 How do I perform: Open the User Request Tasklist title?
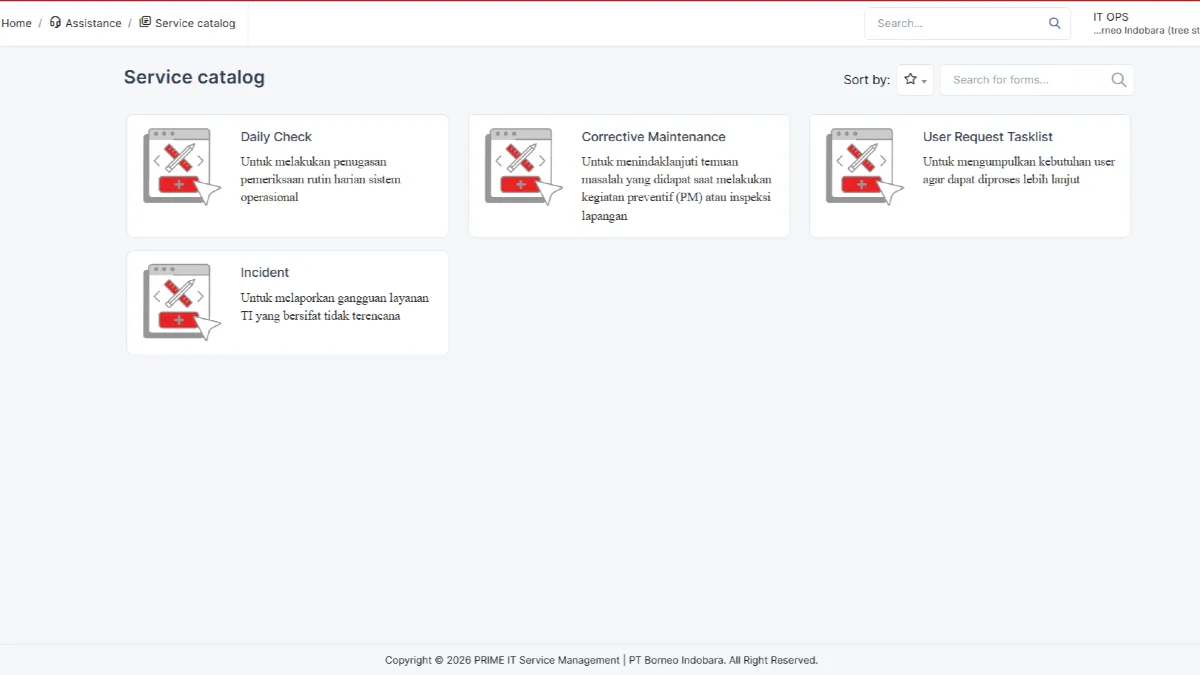click(x=988, y=137)
